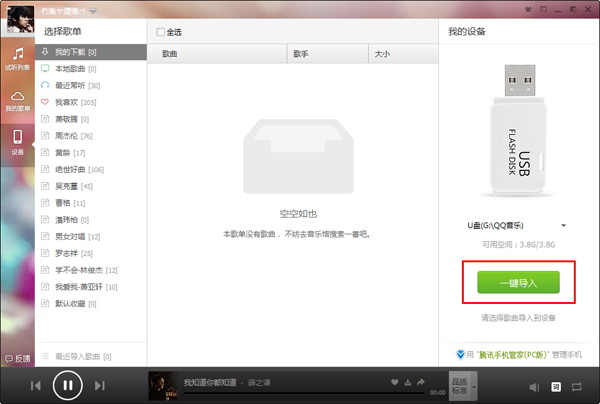Open artist 薛之谦 link

tap(259, 382)
